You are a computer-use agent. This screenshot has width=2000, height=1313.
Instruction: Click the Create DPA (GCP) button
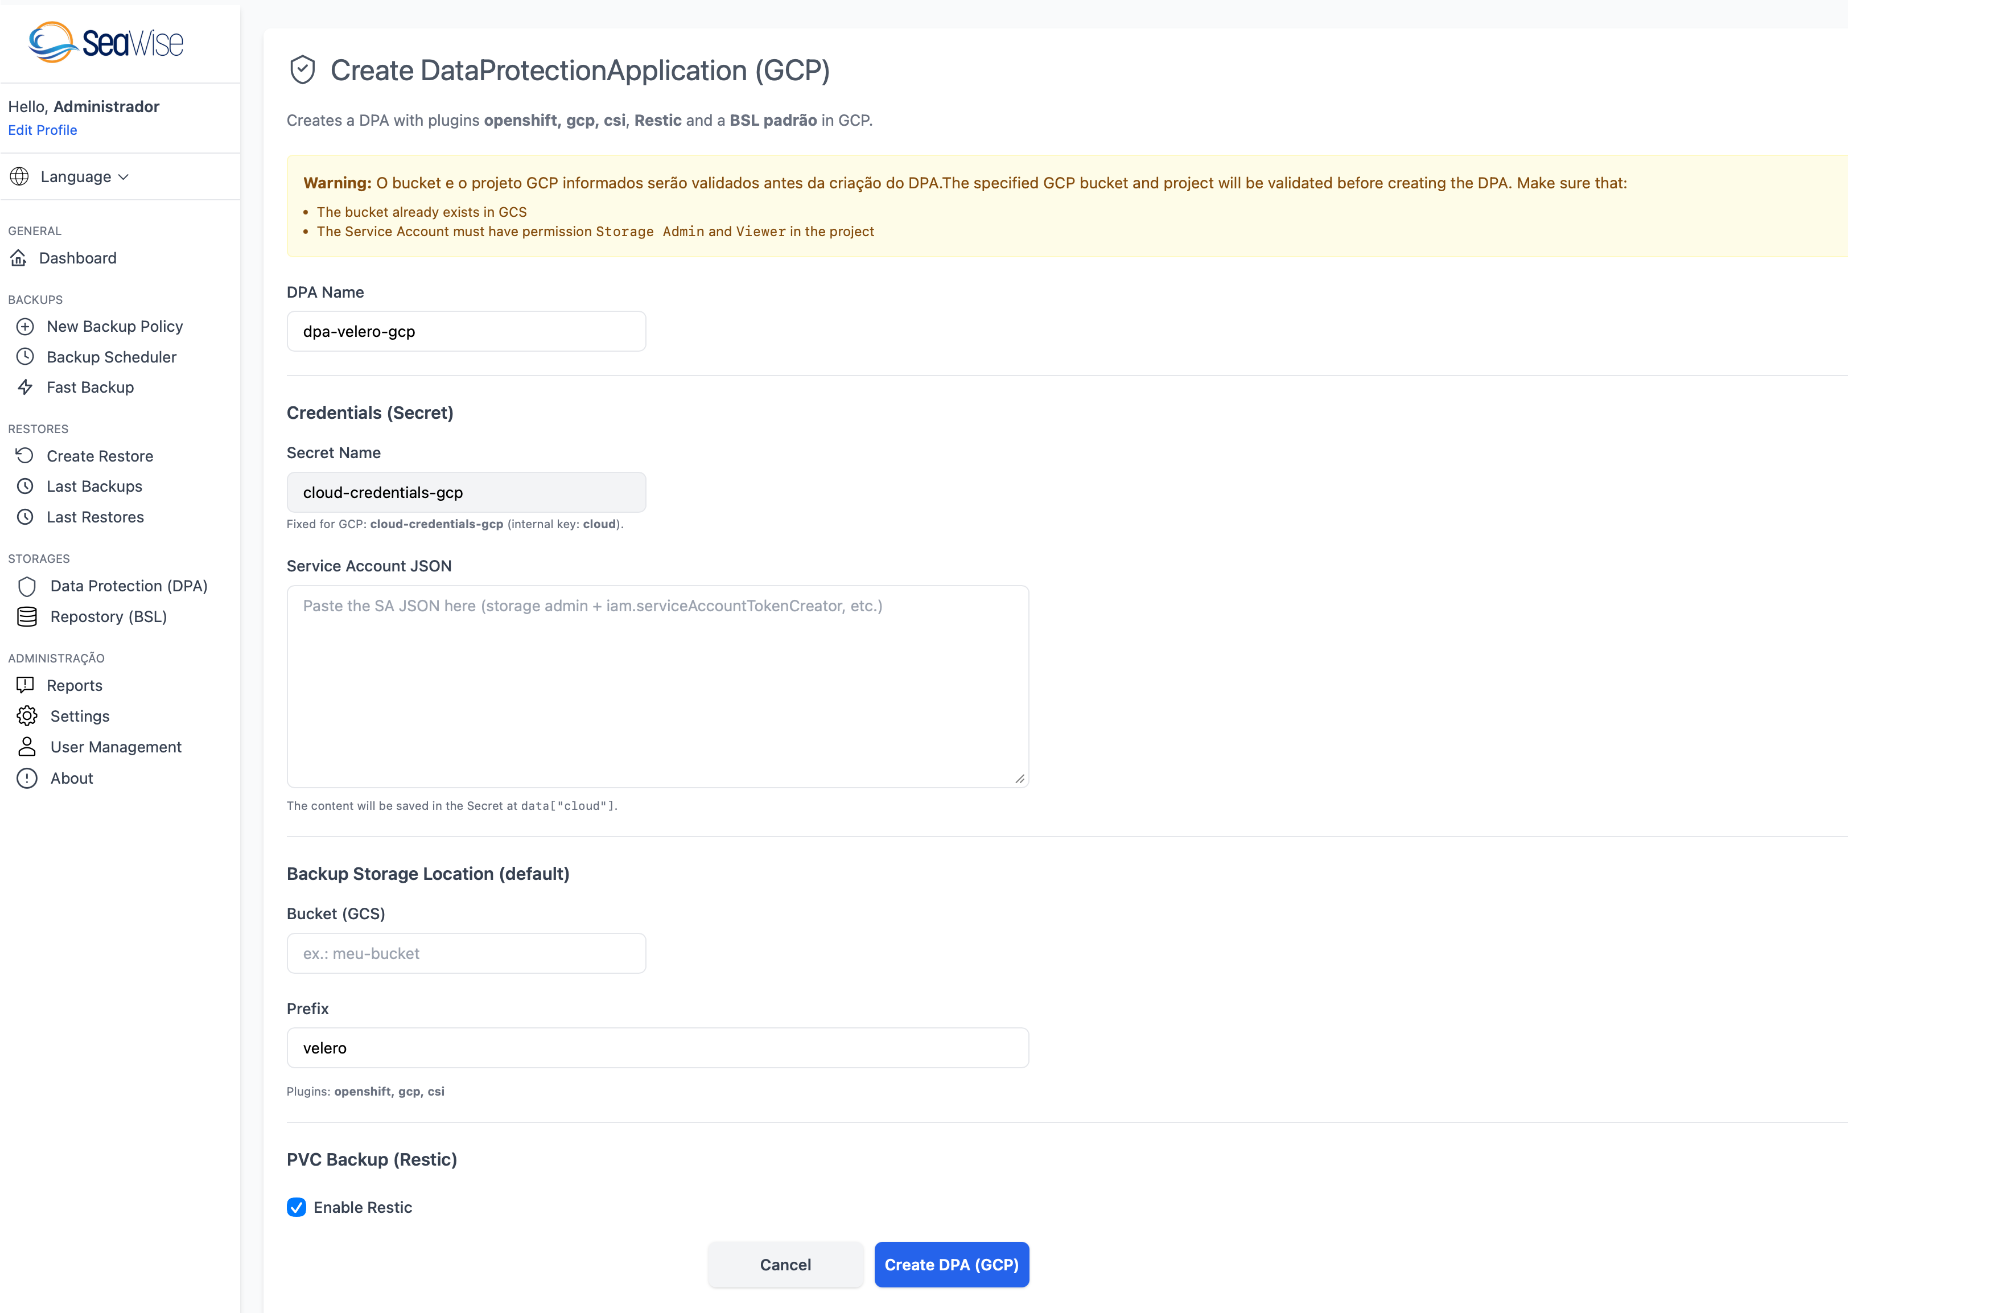click(x=951, y=1265)
